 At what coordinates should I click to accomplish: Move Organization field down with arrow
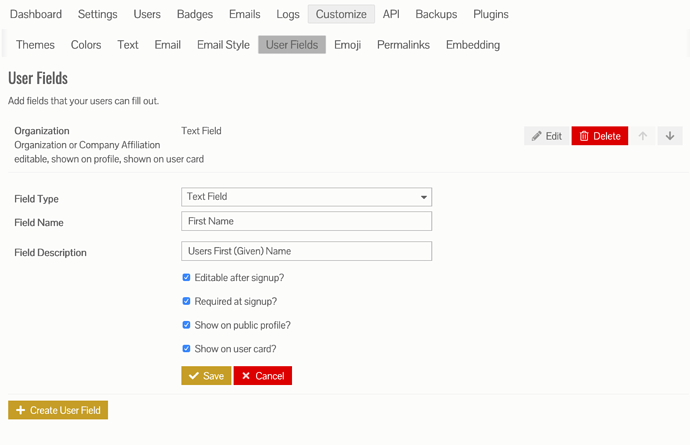pyautogui.click(x=670, y=136)
